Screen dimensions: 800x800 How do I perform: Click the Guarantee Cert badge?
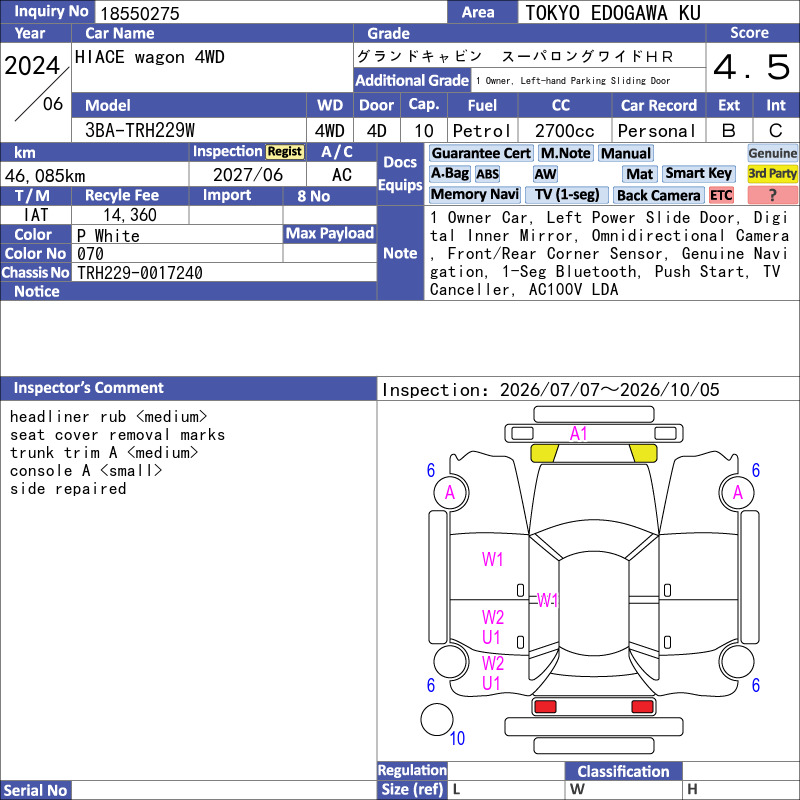tap(481, 153)
